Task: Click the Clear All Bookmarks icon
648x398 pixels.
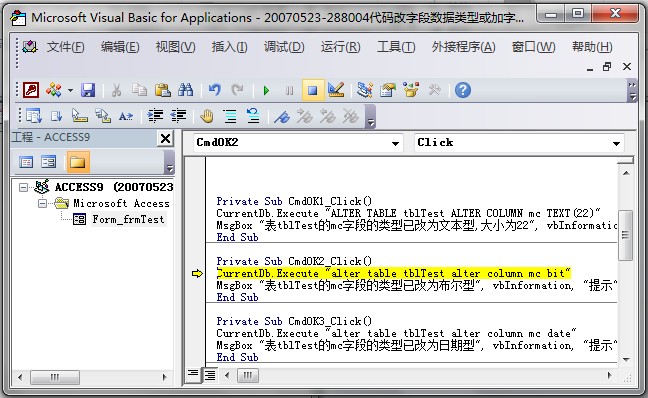Action: (351, 117)
